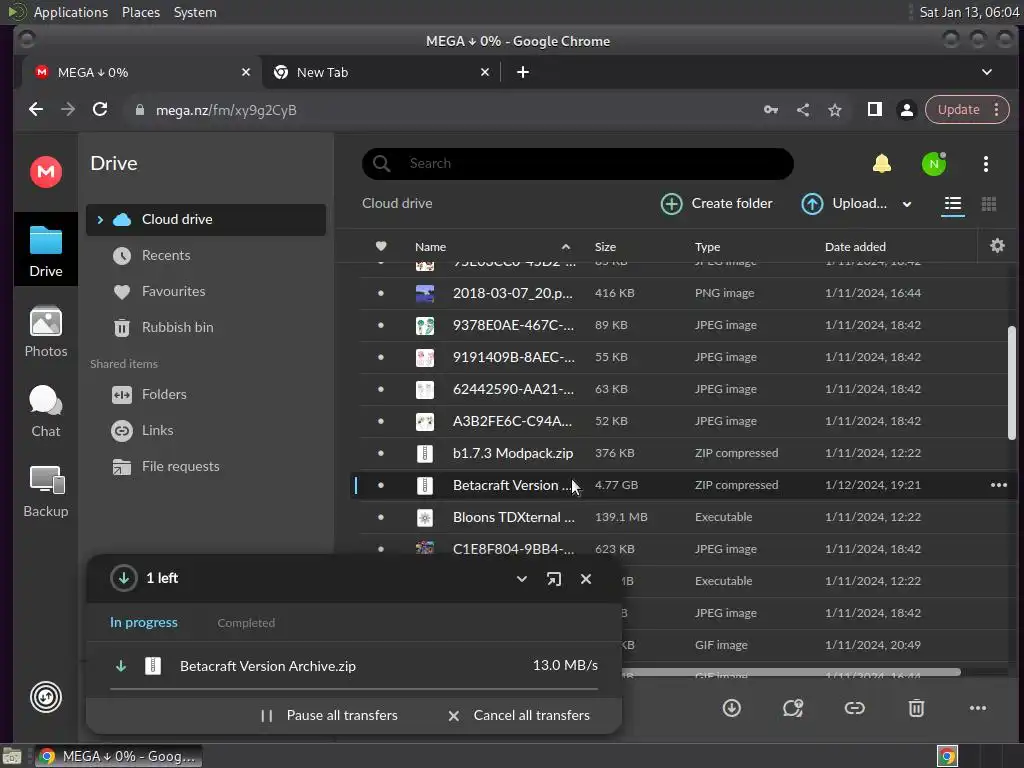Screen dimensions: 1024x768
Task: Open the System menu
Action: pyautogui.click(x=195, y=12)
